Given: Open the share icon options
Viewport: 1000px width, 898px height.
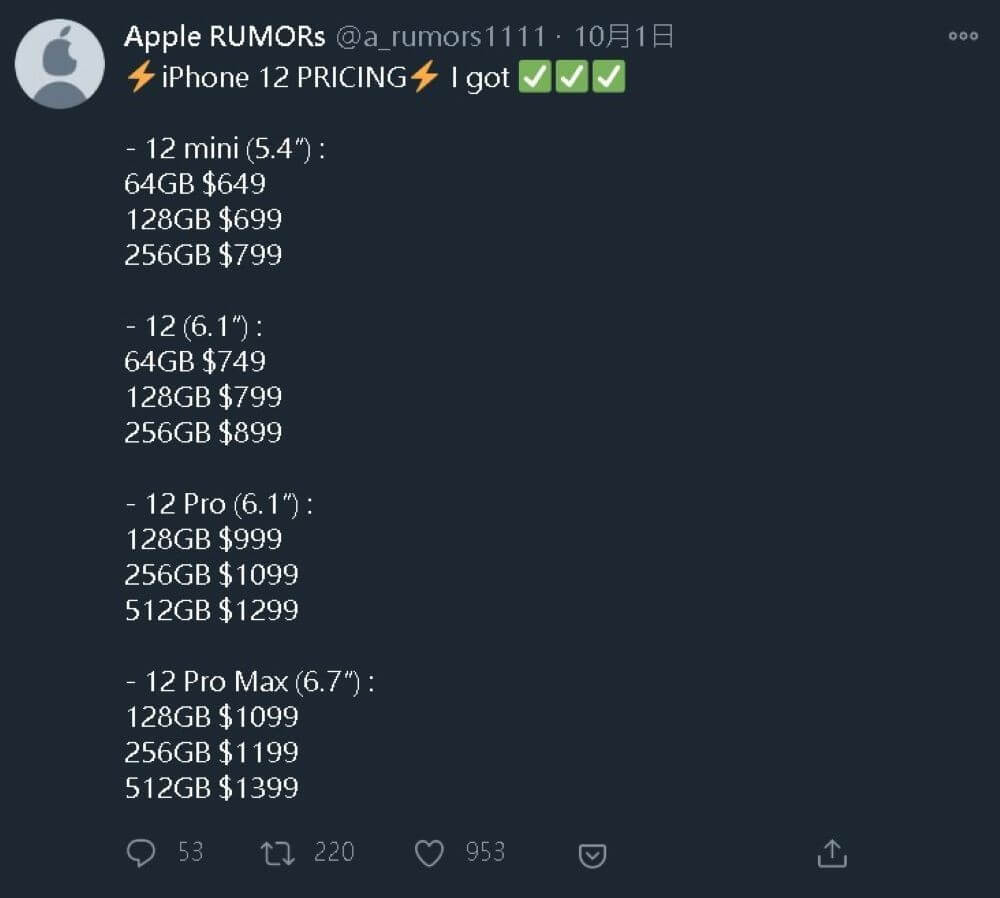Looking at the screenshot, I should point(832,853).
